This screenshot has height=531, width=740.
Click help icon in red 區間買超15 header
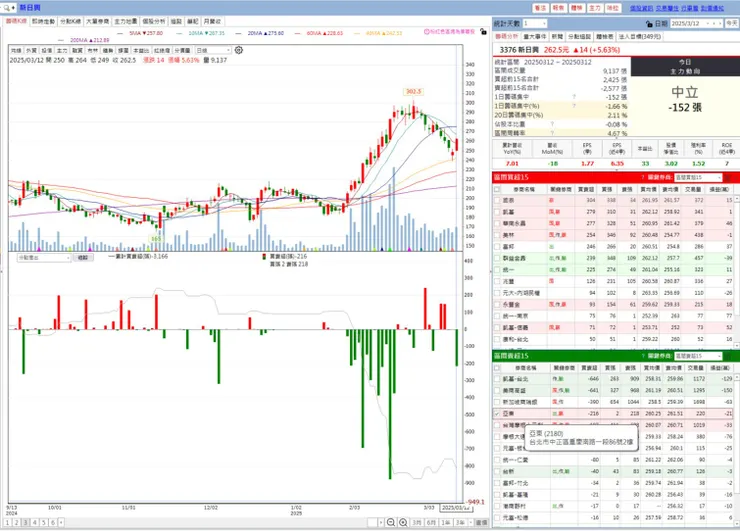click(x=643, y=177)
